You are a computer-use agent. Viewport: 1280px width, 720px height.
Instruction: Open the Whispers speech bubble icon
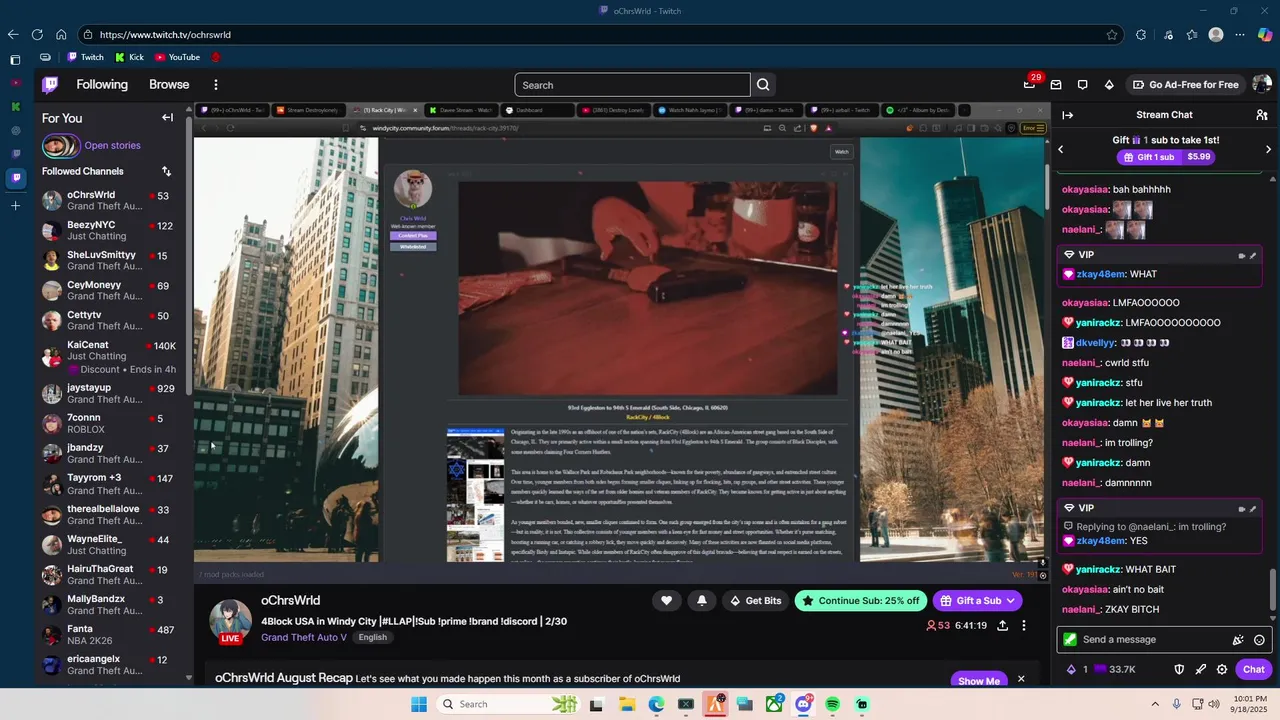pyautogui.click(x=1082, y=85)
